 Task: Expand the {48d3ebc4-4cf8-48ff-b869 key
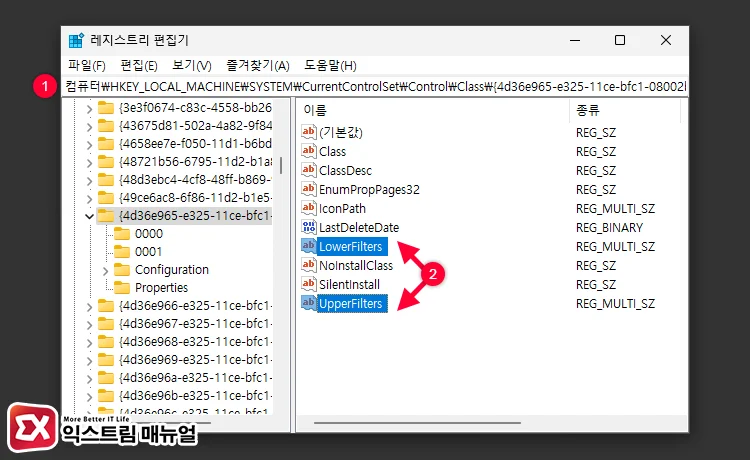click(89, 181)
